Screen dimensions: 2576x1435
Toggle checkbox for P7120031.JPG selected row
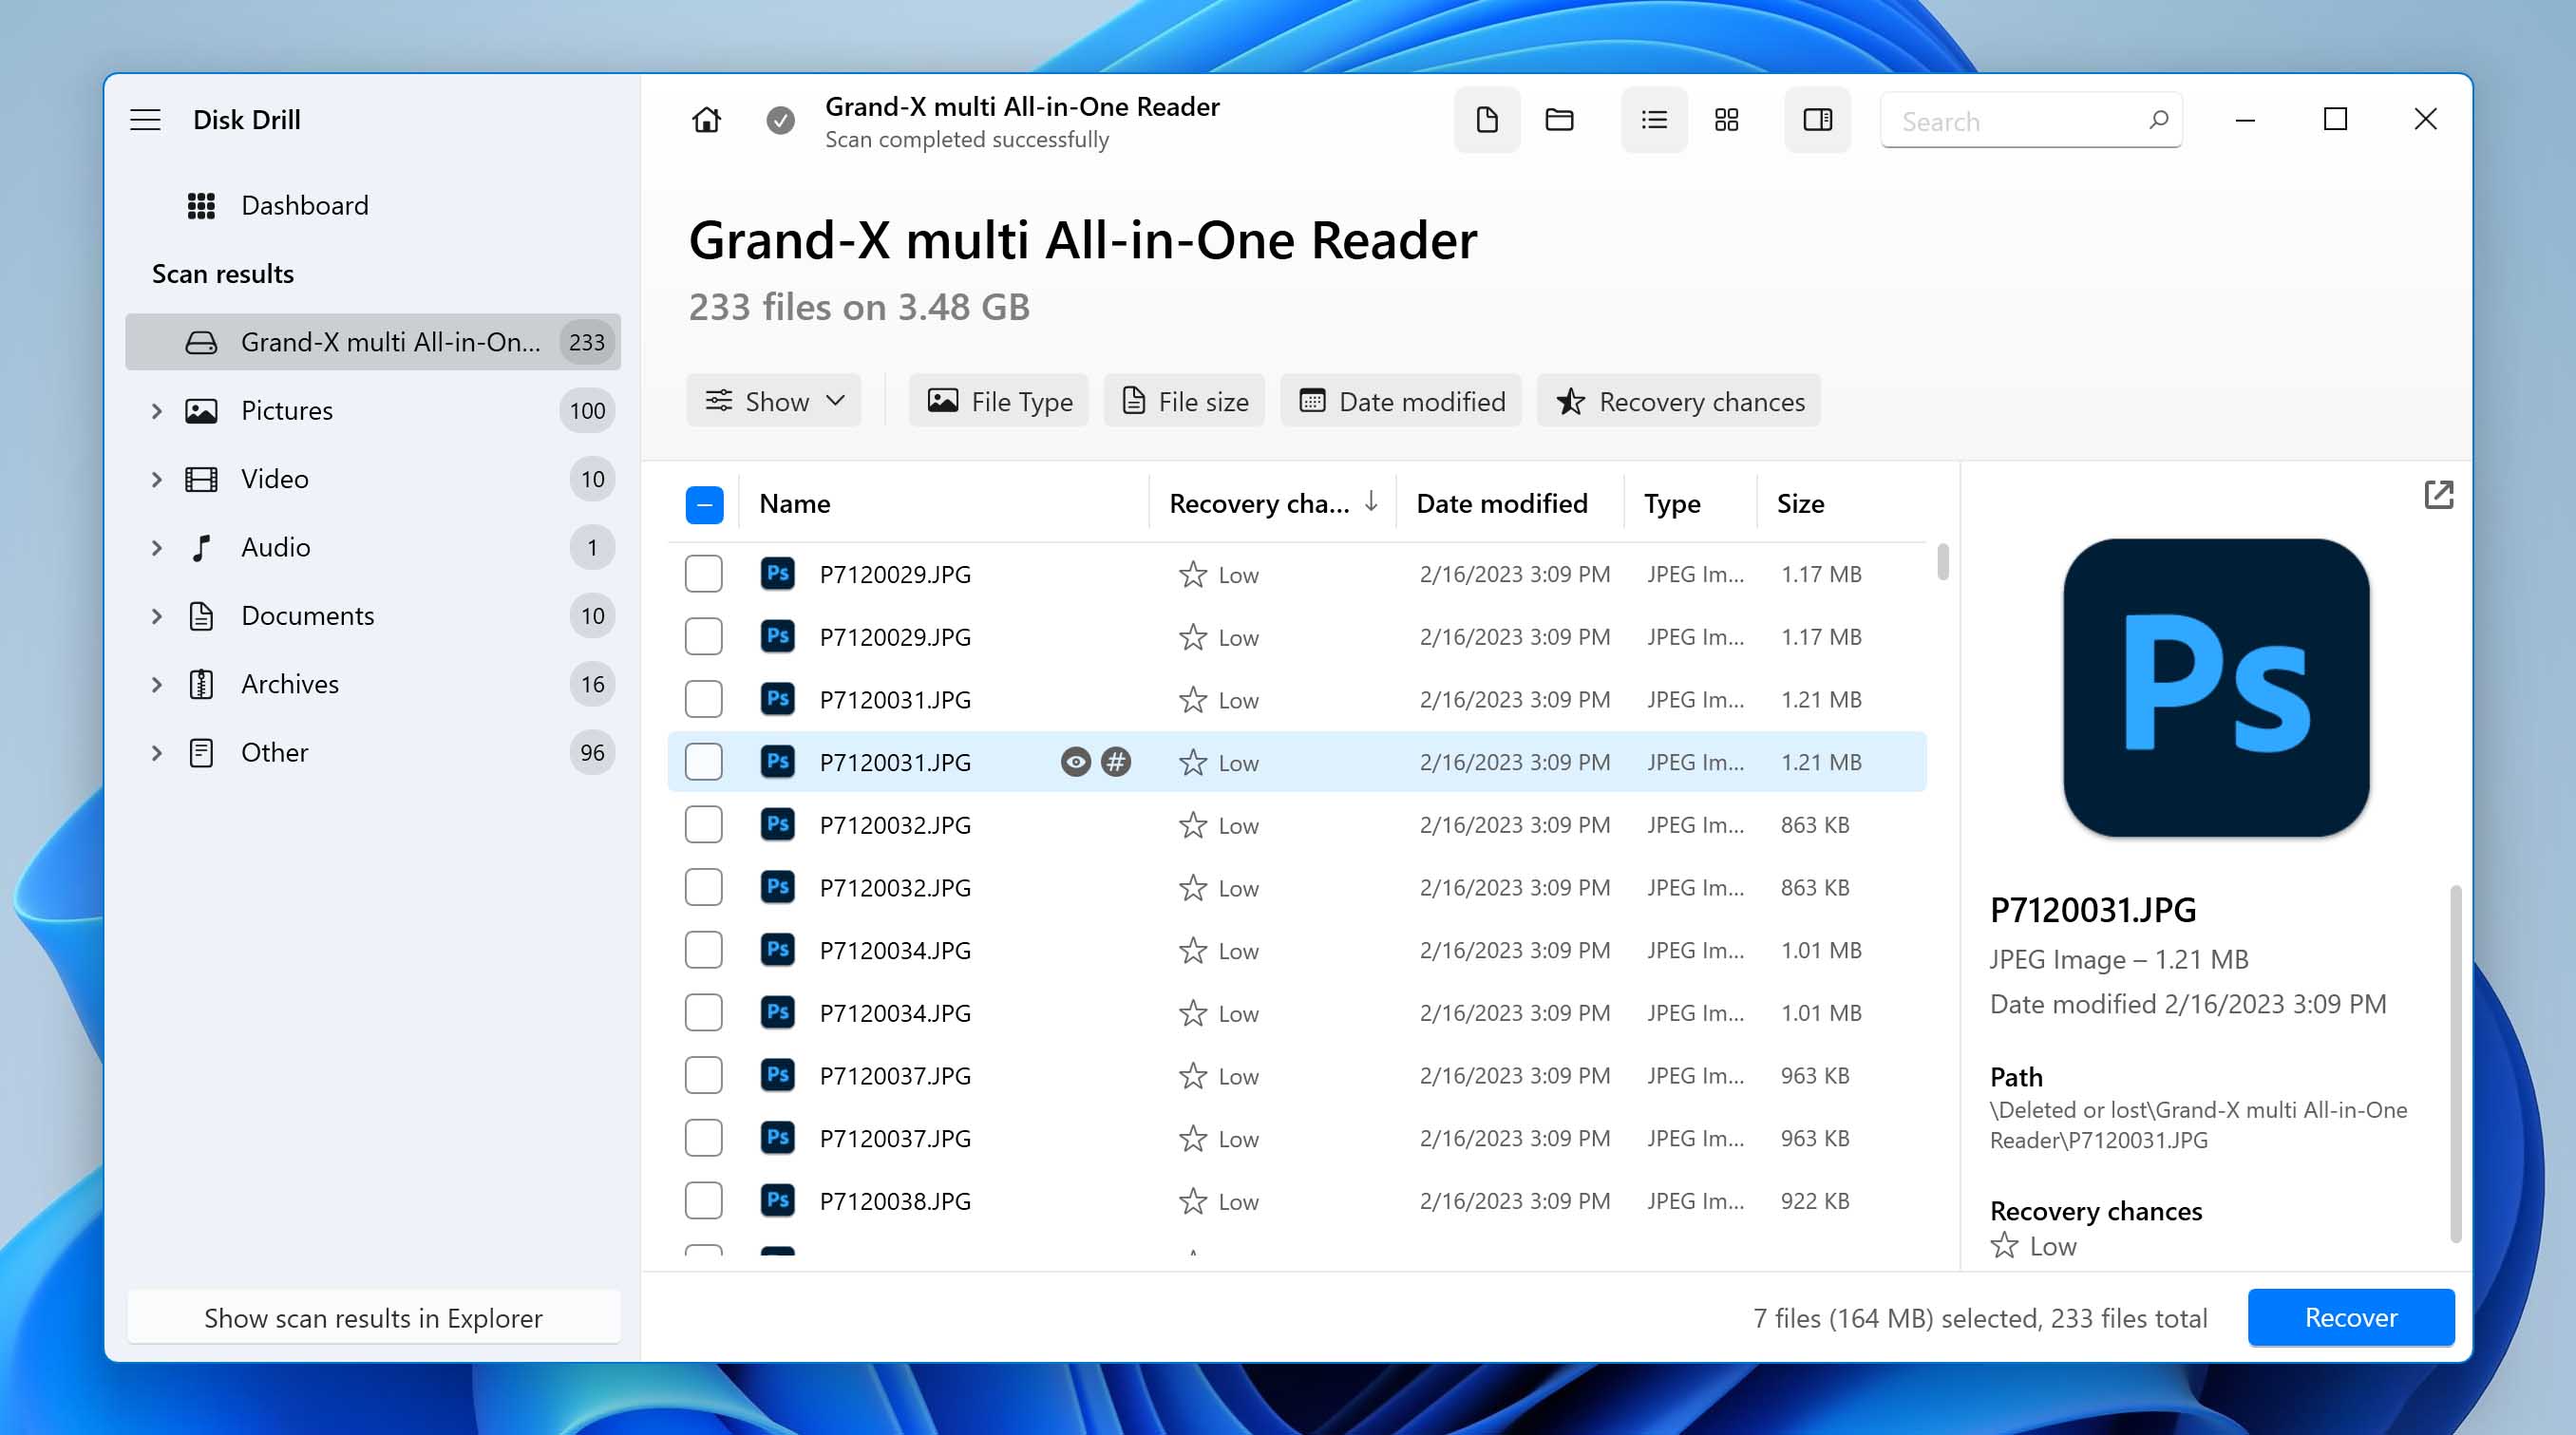point(705,760)
